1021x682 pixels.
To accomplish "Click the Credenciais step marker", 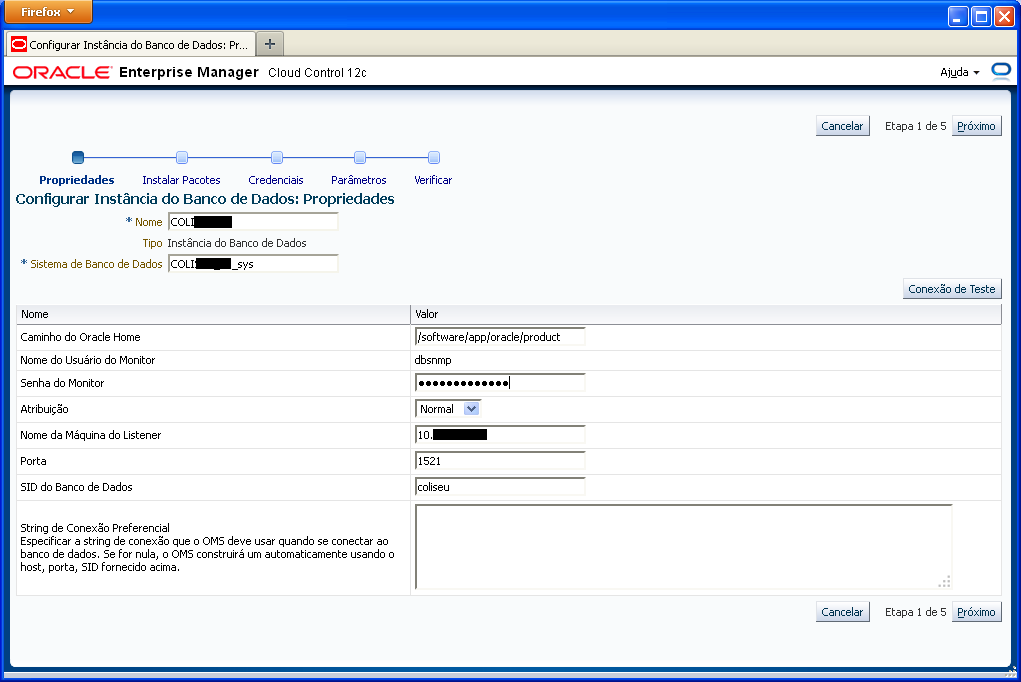I will coord(277,157).
